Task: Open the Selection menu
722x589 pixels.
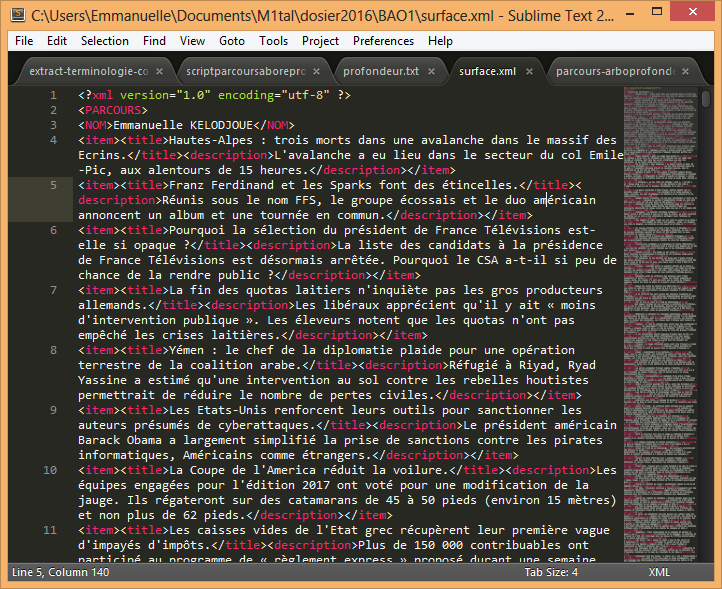Action: point(105,41)
